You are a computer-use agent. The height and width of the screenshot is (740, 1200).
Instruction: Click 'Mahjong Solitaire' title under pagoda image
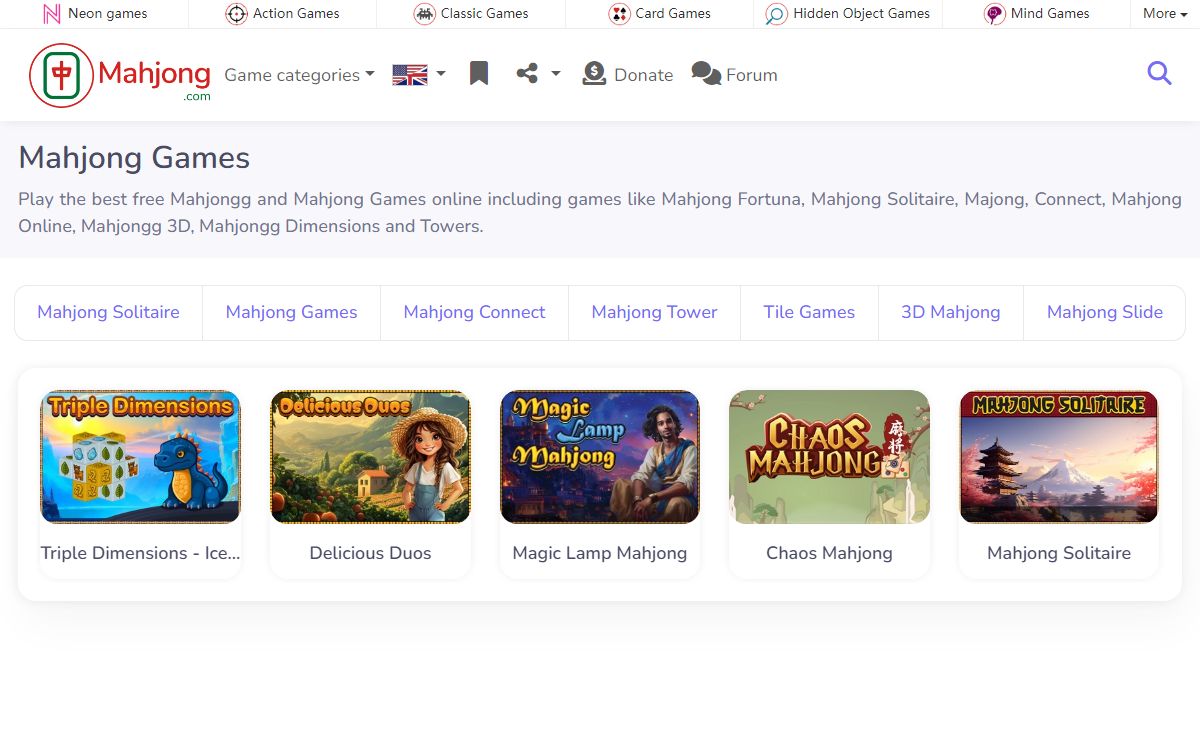pos(1059,553)
